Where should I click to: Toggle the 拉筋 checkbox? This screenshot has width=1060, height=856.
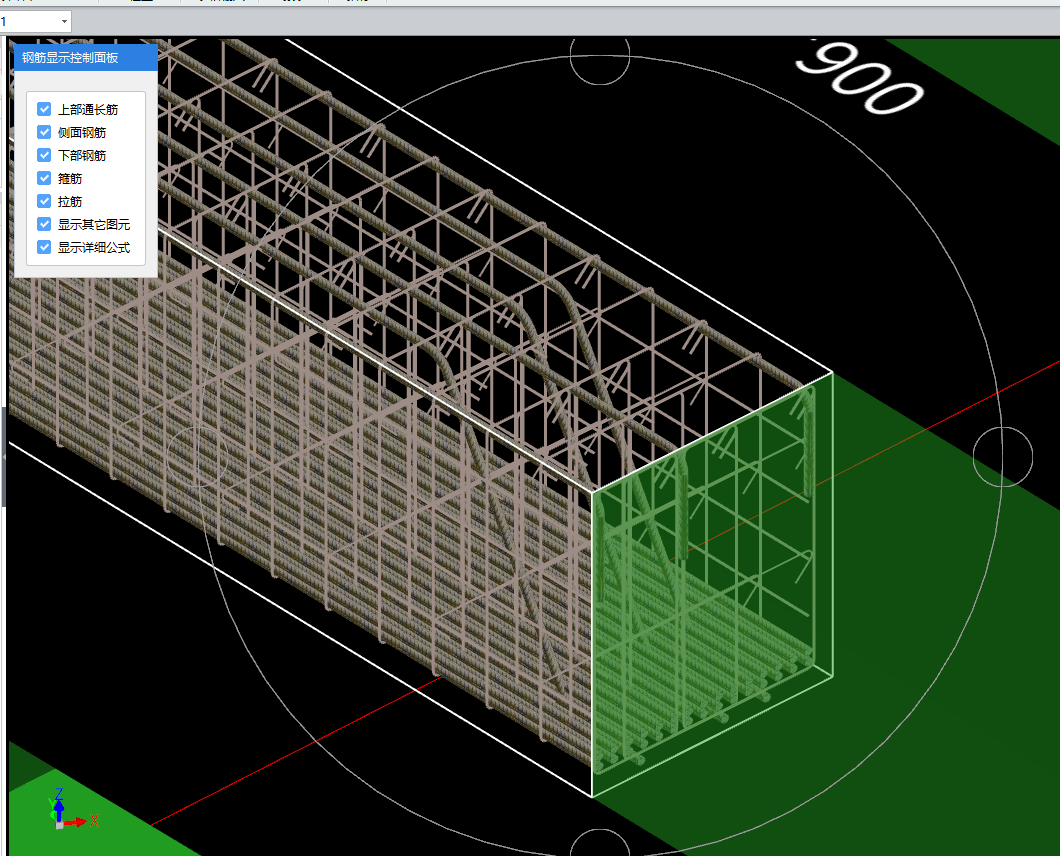point(44,201)
